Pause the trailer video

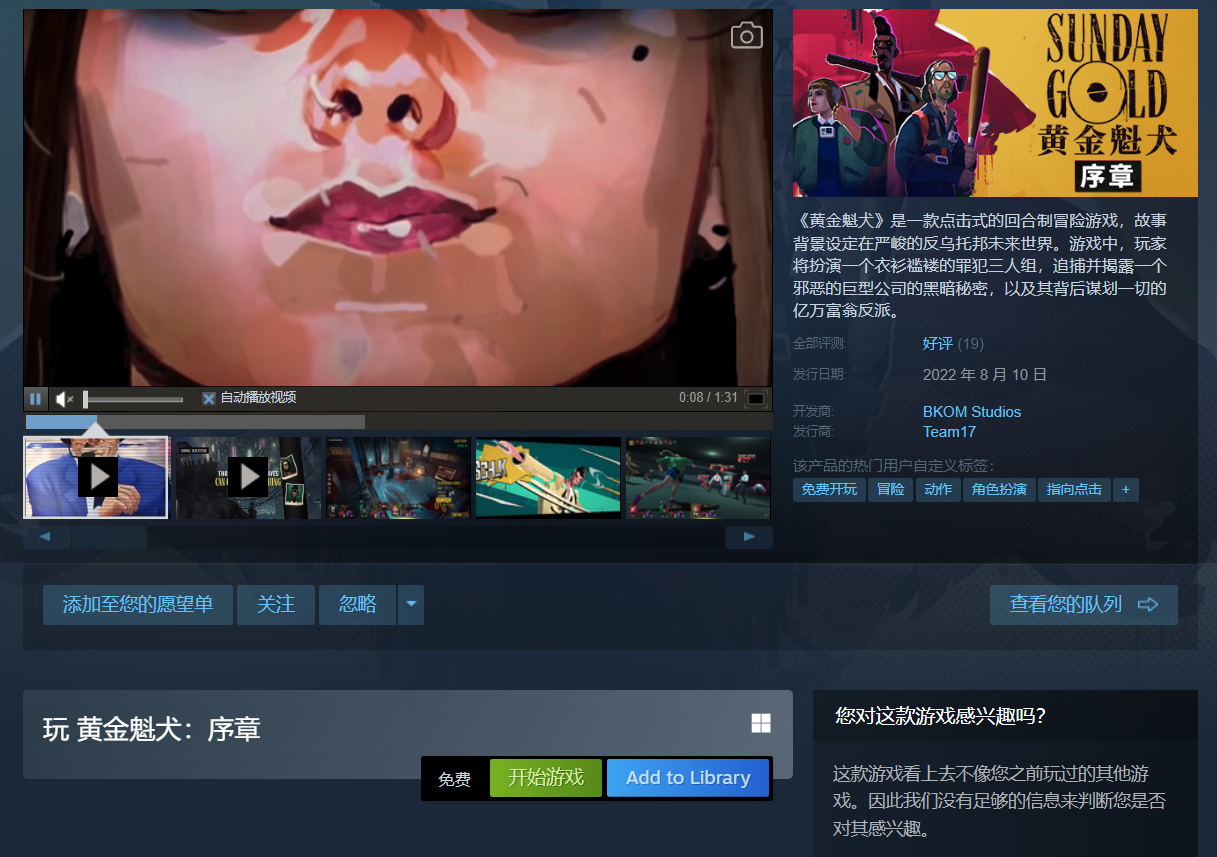(x=36, y=399)
